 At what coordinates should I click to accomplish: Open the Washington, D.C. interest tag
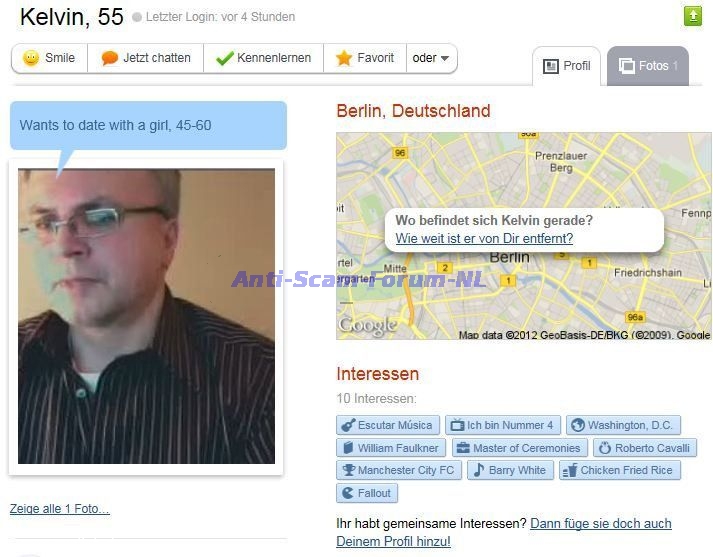point(623,425)
